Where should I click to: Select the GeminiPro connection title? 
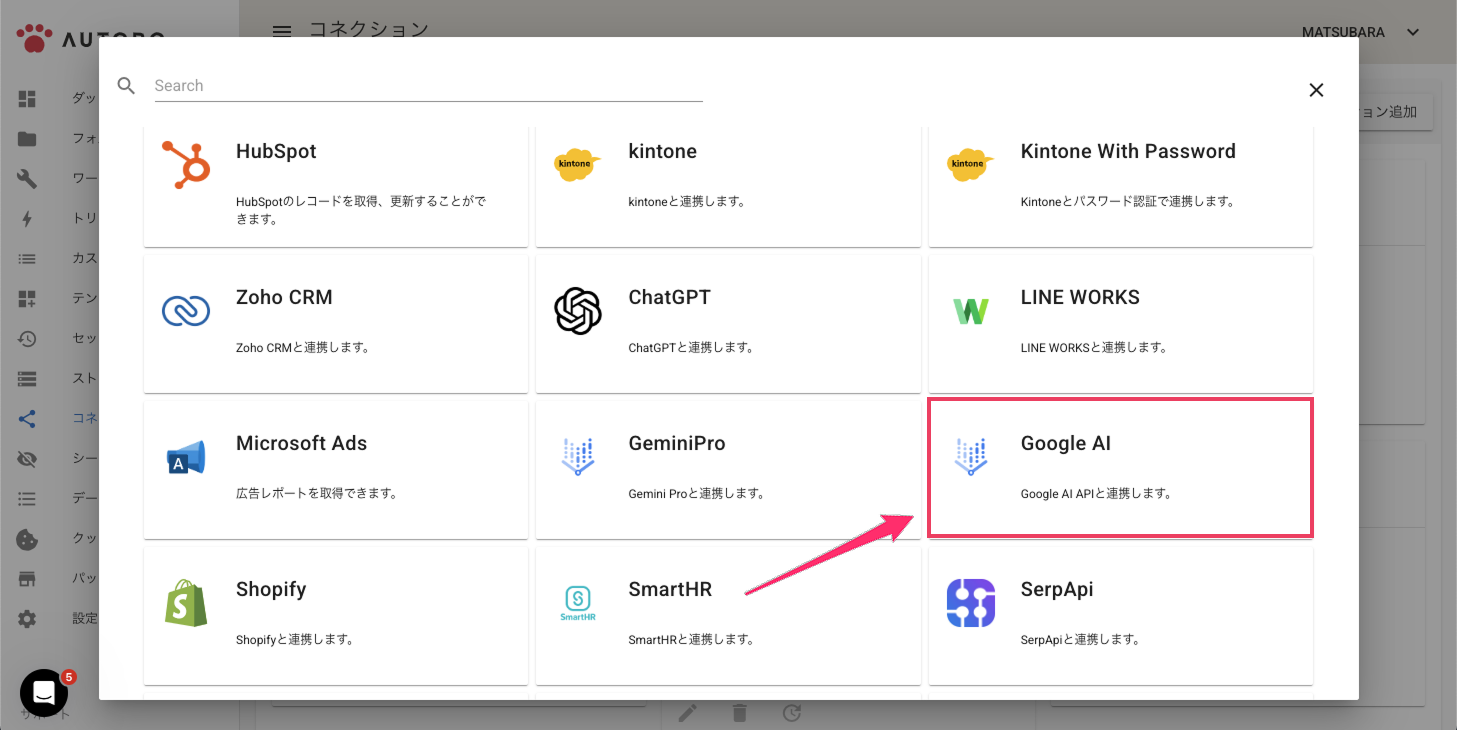tap(677, 444)
